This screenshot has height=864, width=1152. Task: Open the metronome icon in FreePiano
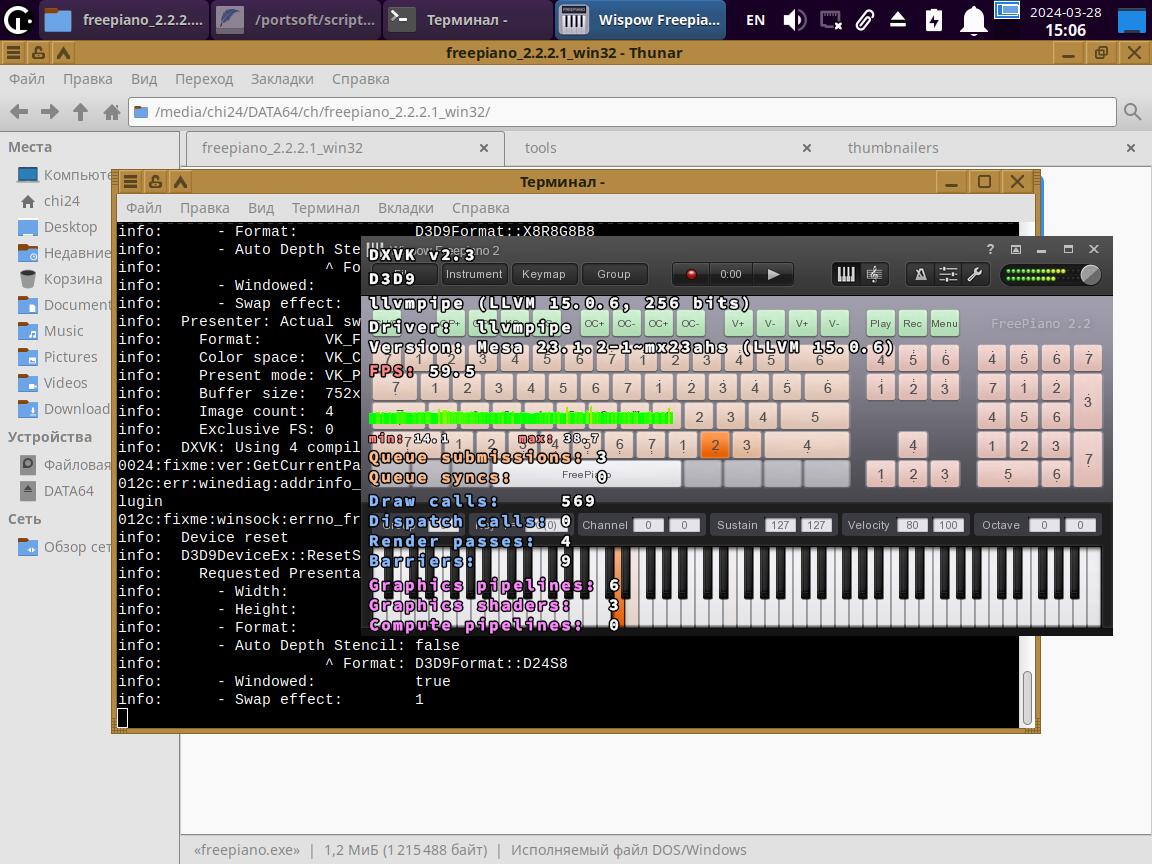click(920, 274)
